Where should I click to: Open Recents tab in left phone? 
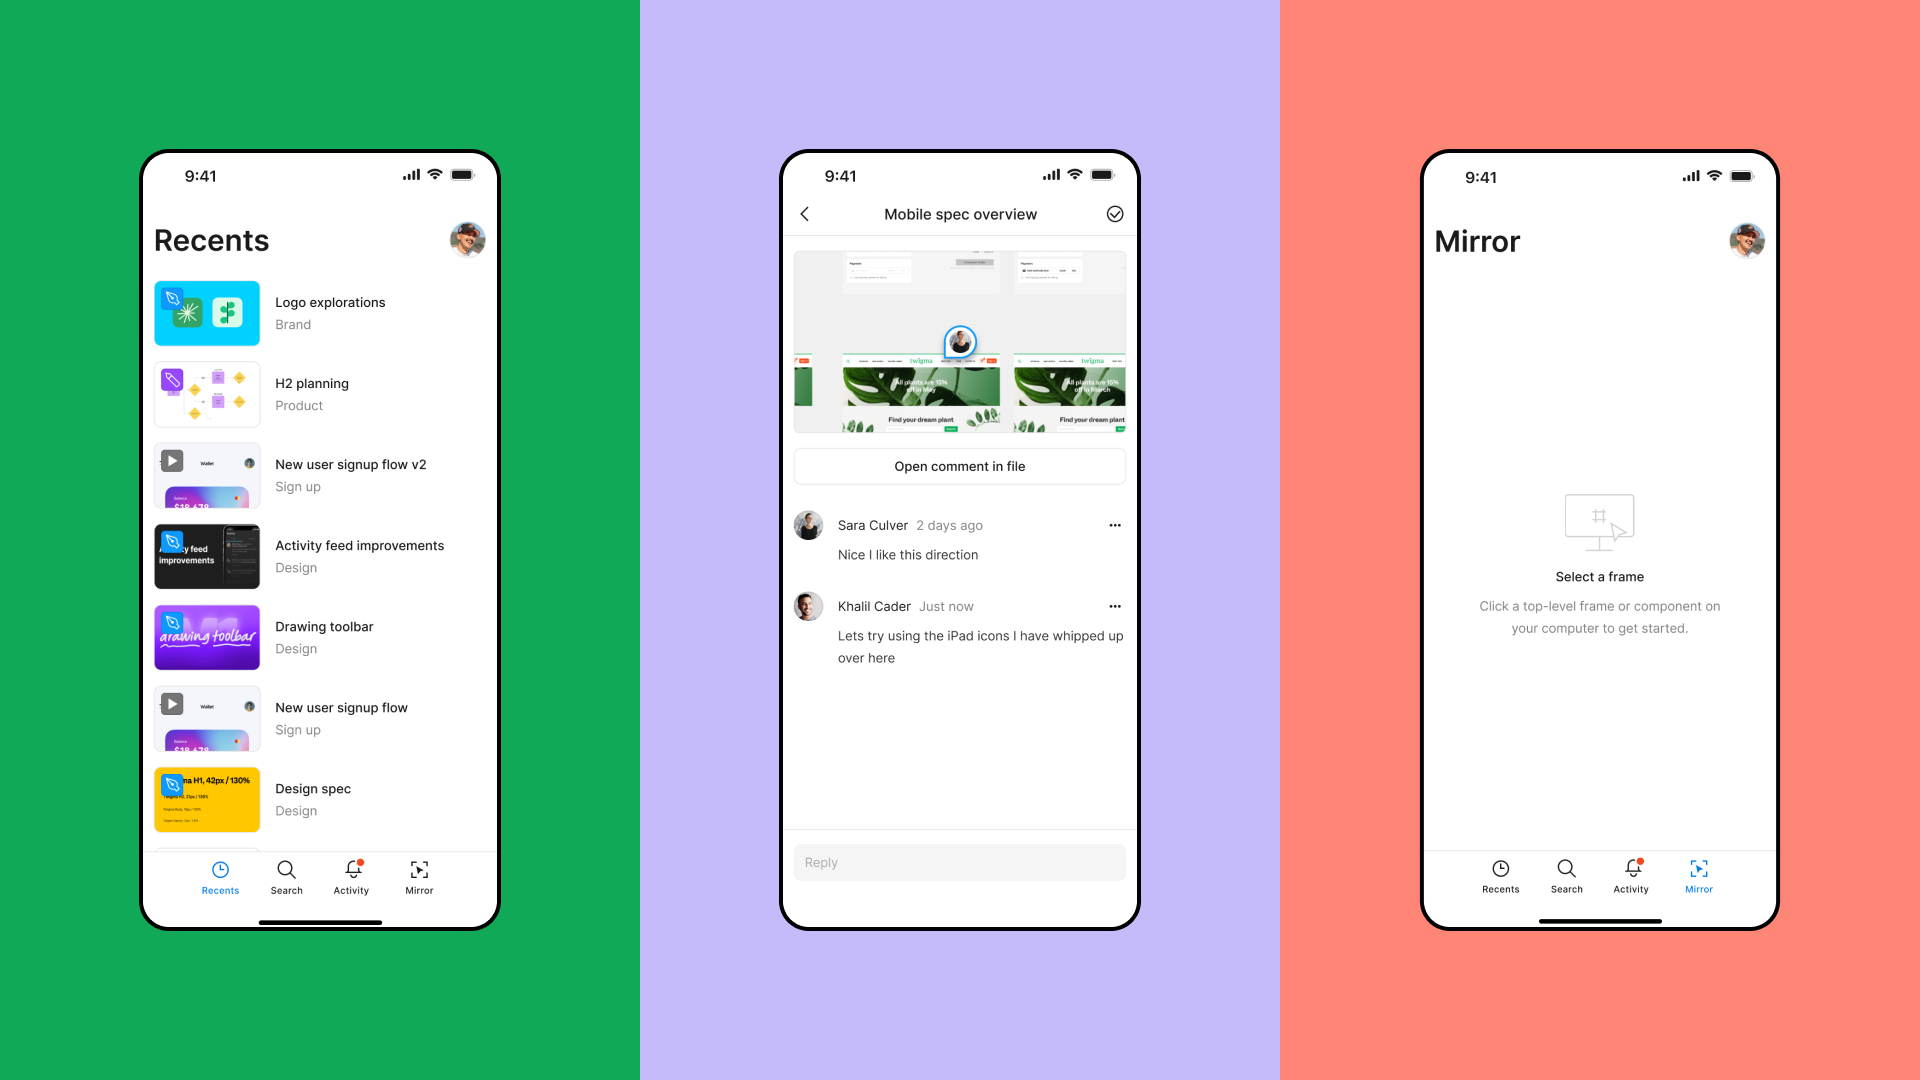point(220,876)
